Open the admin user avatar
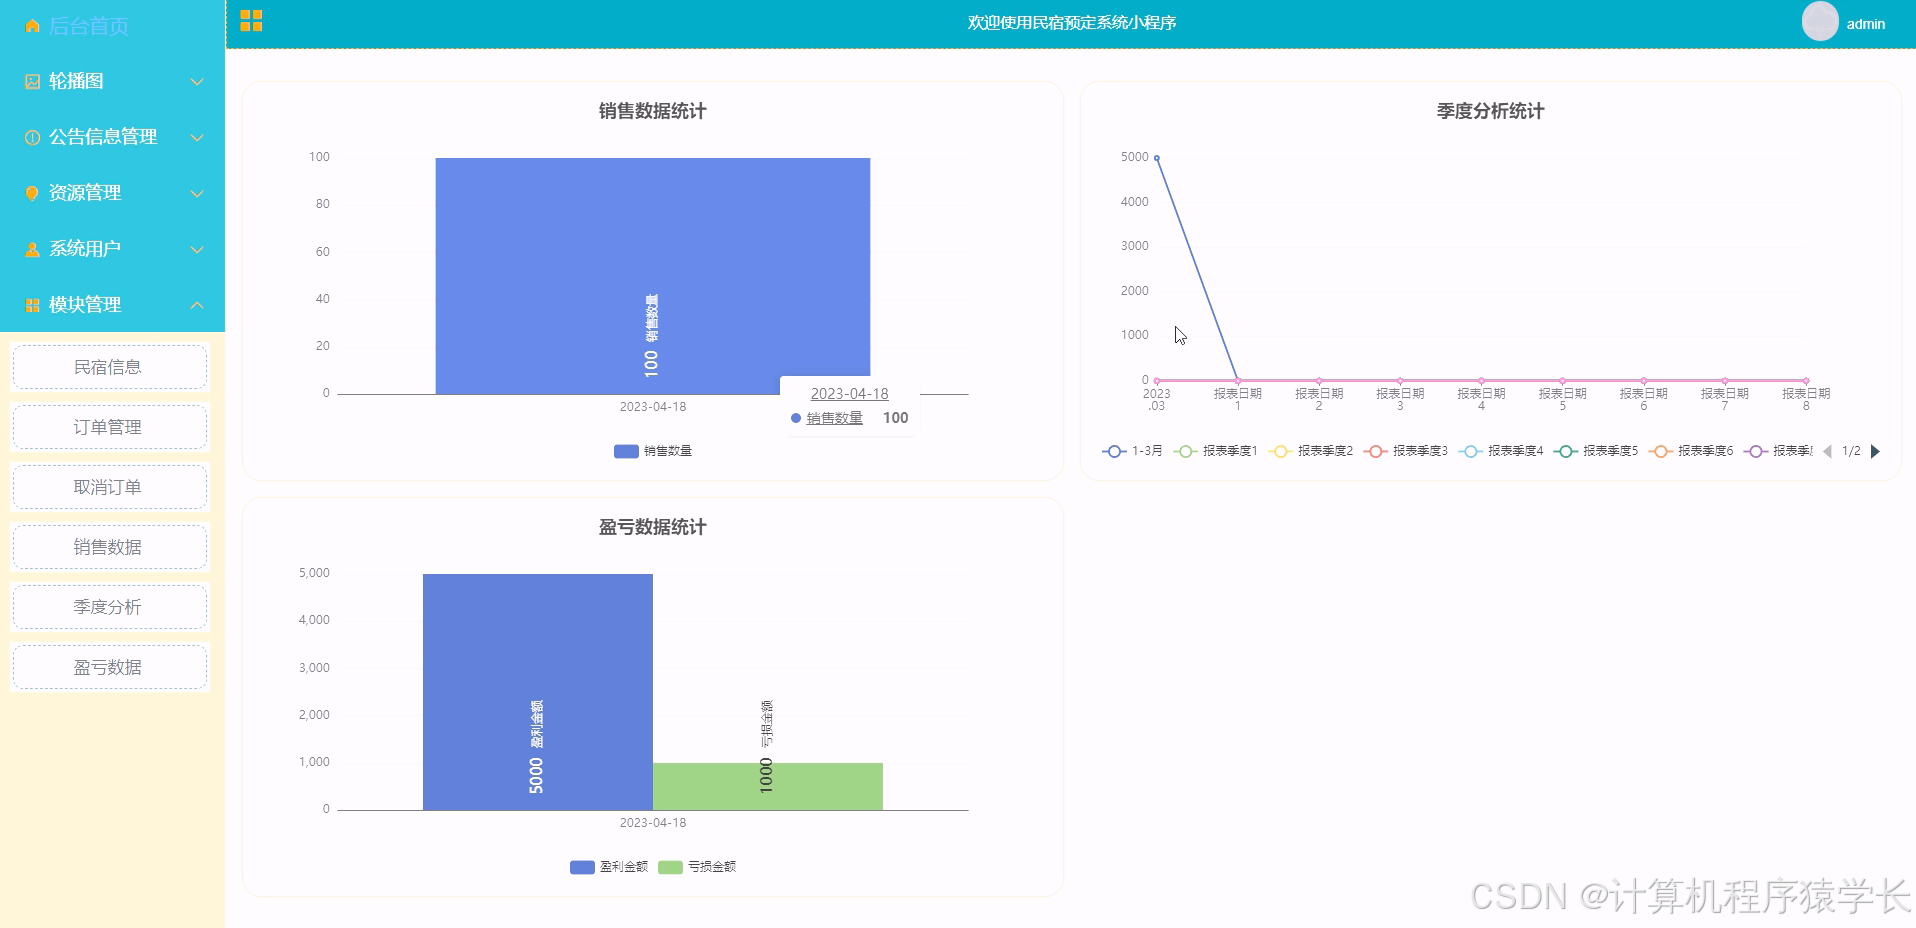Viewport: 1916px width, 928px height. tap(1820, 22)
